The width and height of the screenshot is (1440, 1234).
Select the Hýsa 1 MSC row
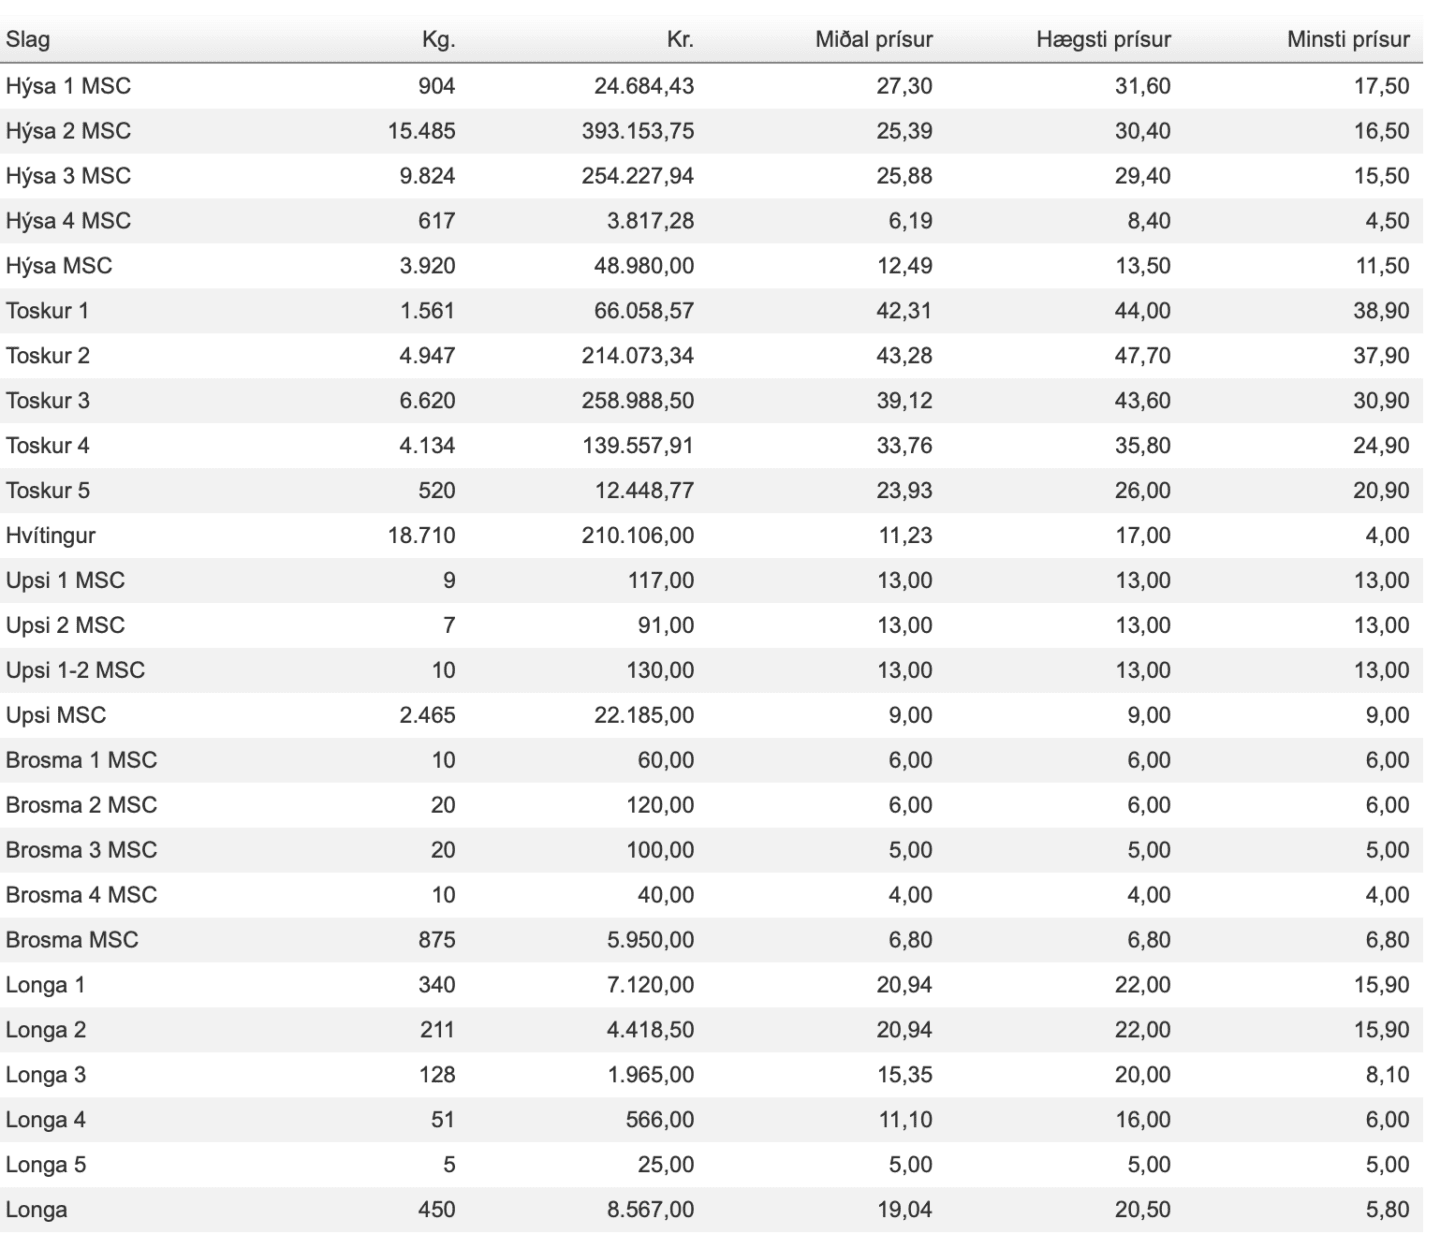tap(711, 86)
